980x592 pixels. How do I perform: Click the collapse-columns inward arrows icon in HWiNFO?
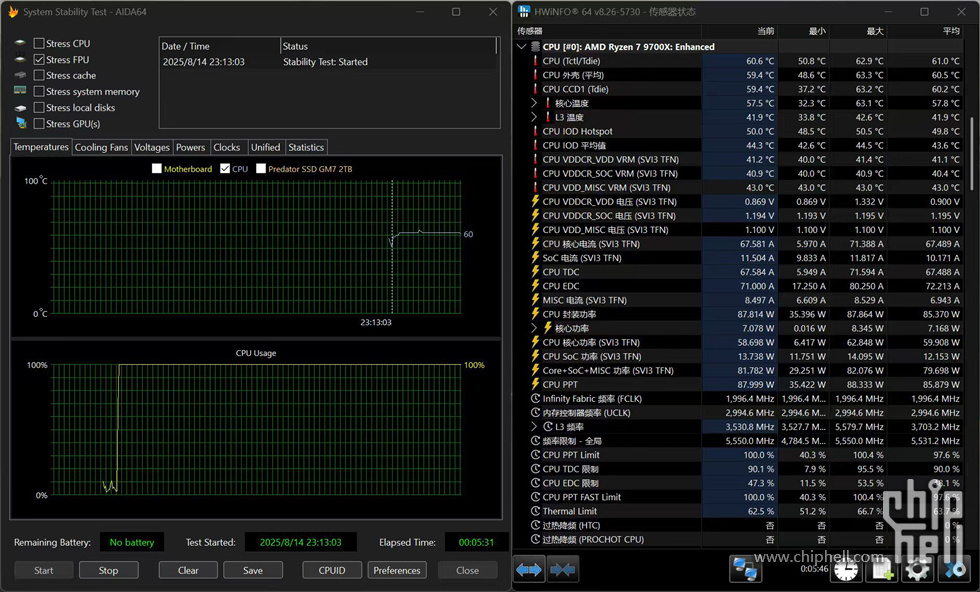coord(561,569)
